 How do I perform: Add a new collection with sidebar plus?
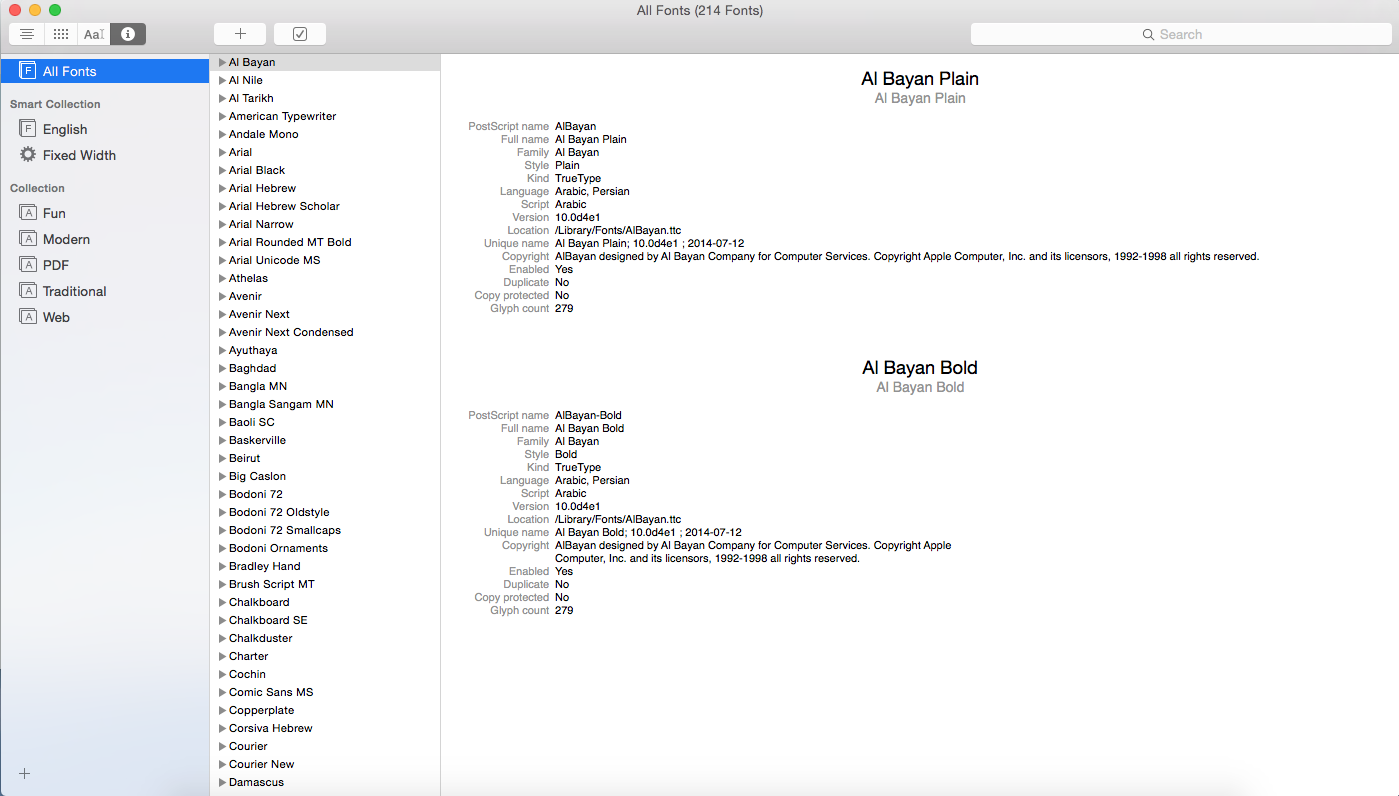25,774
